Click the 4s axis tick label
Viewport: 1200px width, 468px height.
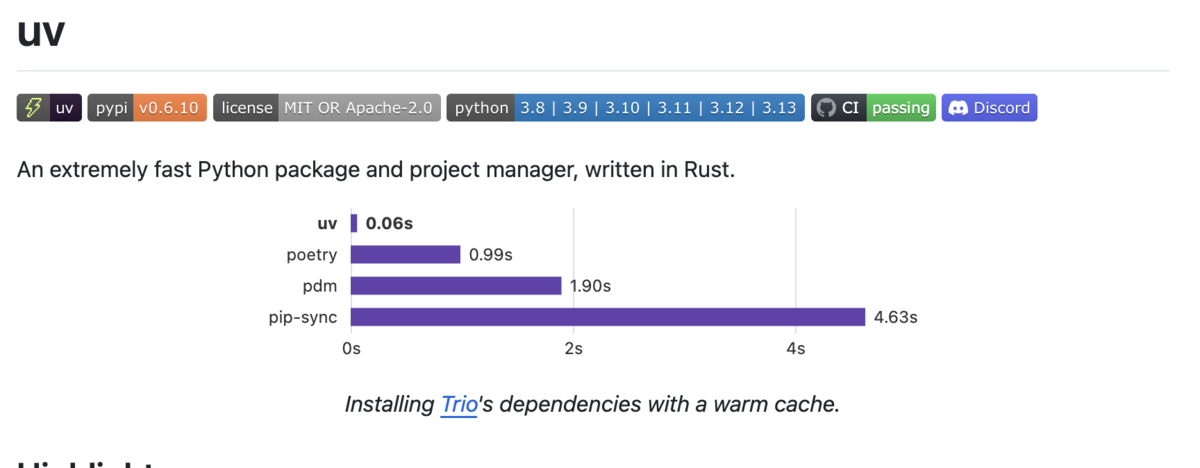pyautogui.click(x=796, y=349)
